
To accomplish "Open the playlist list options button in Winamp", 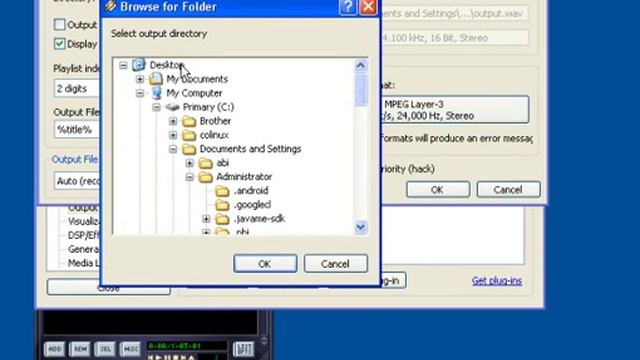I will pyautogui.click(x=244, y=349).
